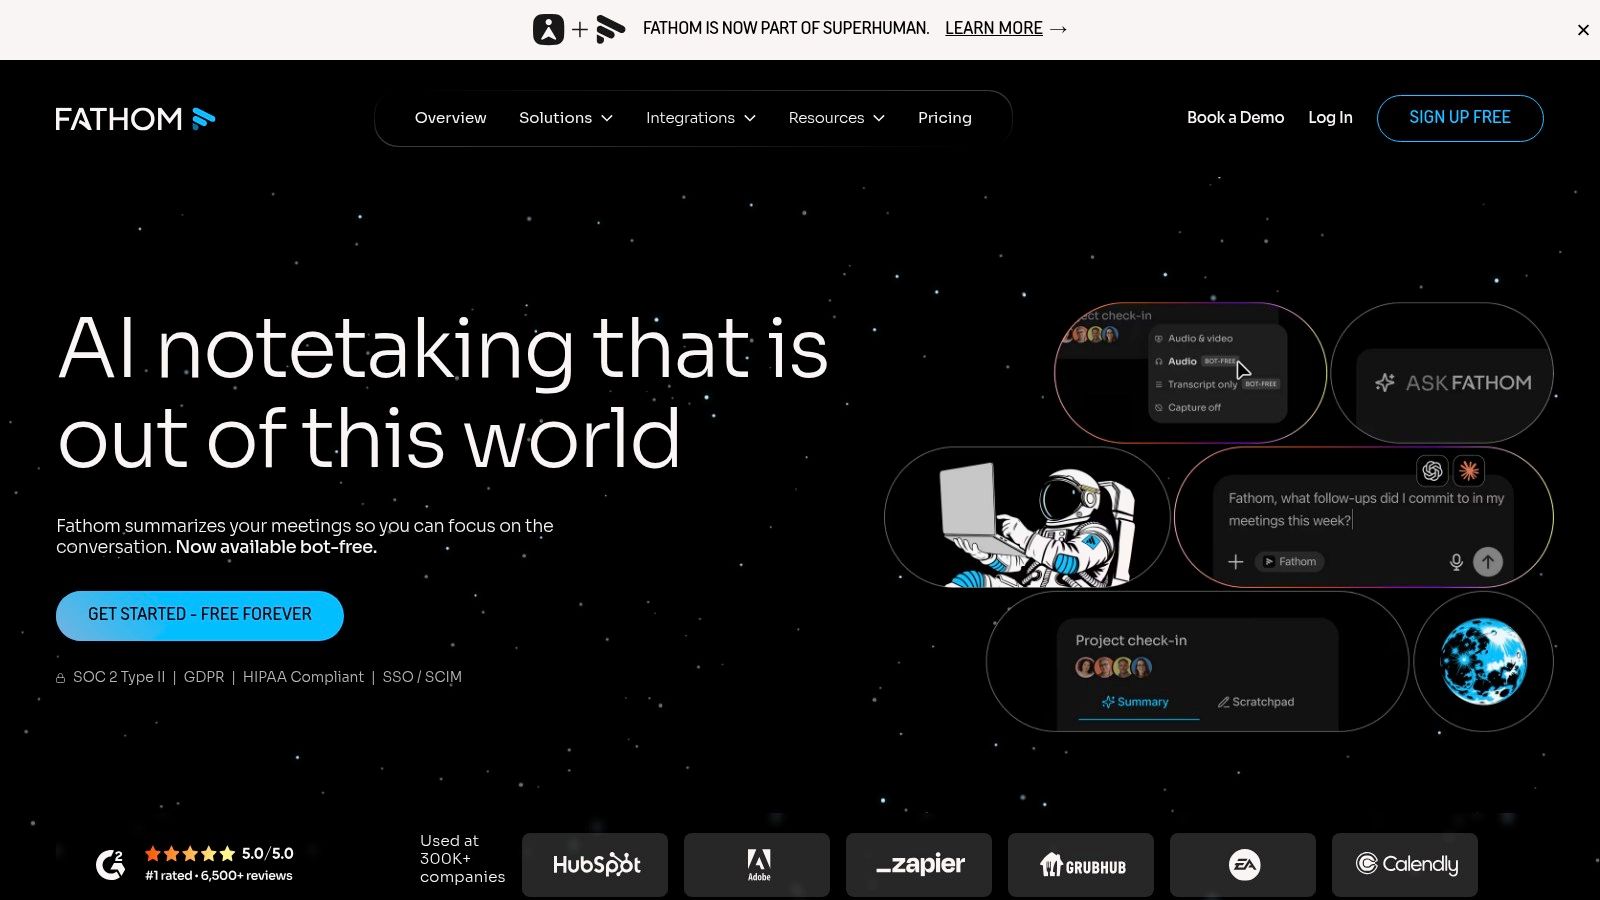1600x900 pixels.
Task: Click the ChatGPT icon above the chat box
Action: [1433, 471]
